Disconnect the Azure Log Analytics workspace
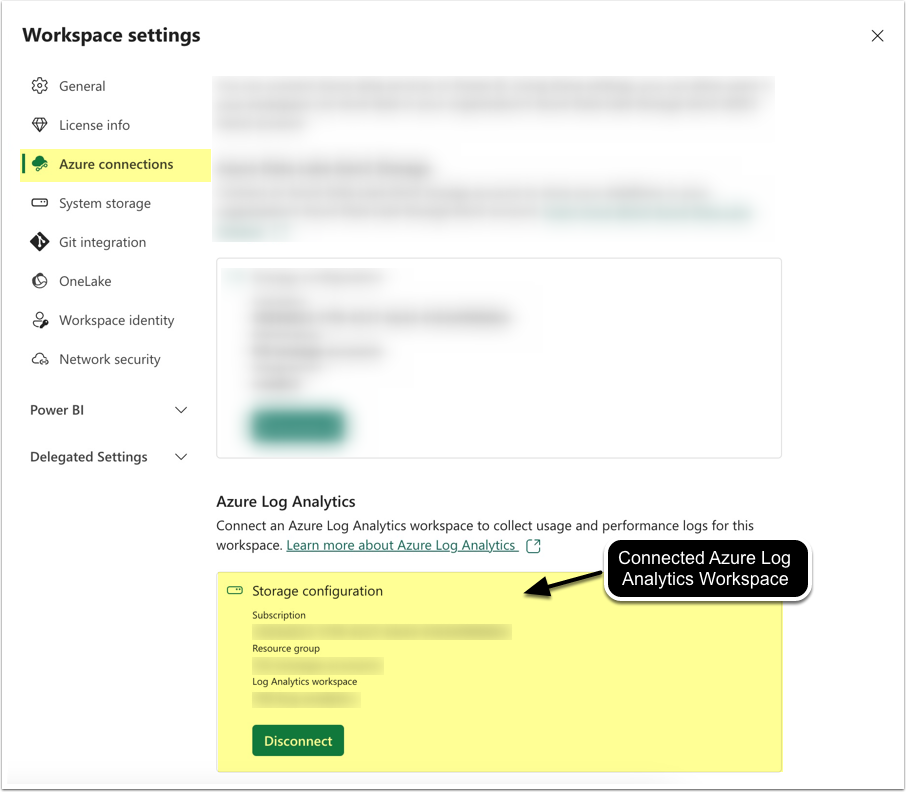 (x=298, y=741)
